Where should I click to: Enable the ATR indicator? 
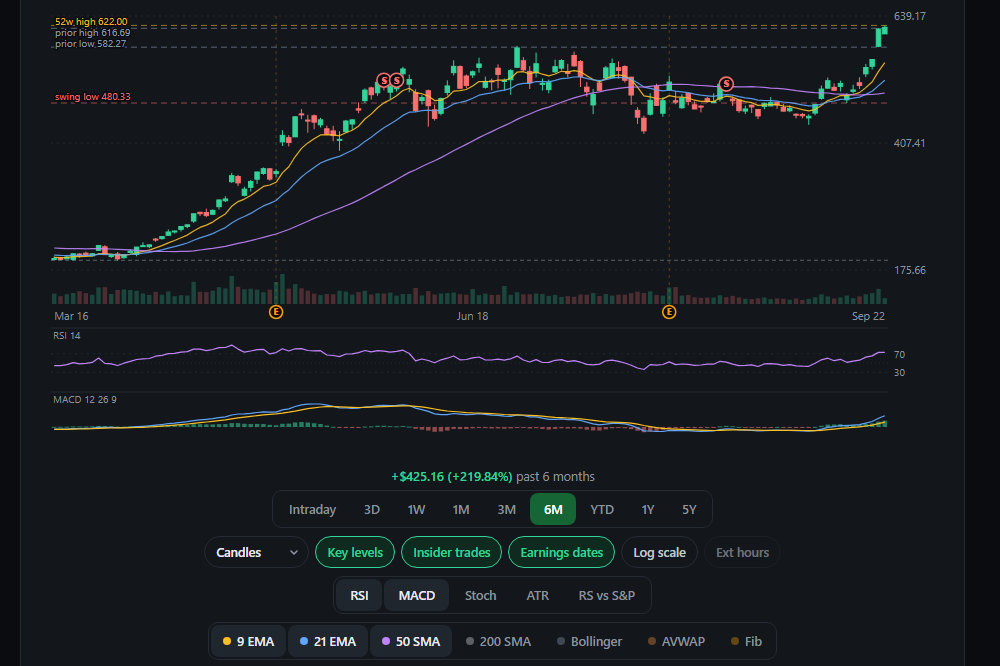tap(537, 595)
